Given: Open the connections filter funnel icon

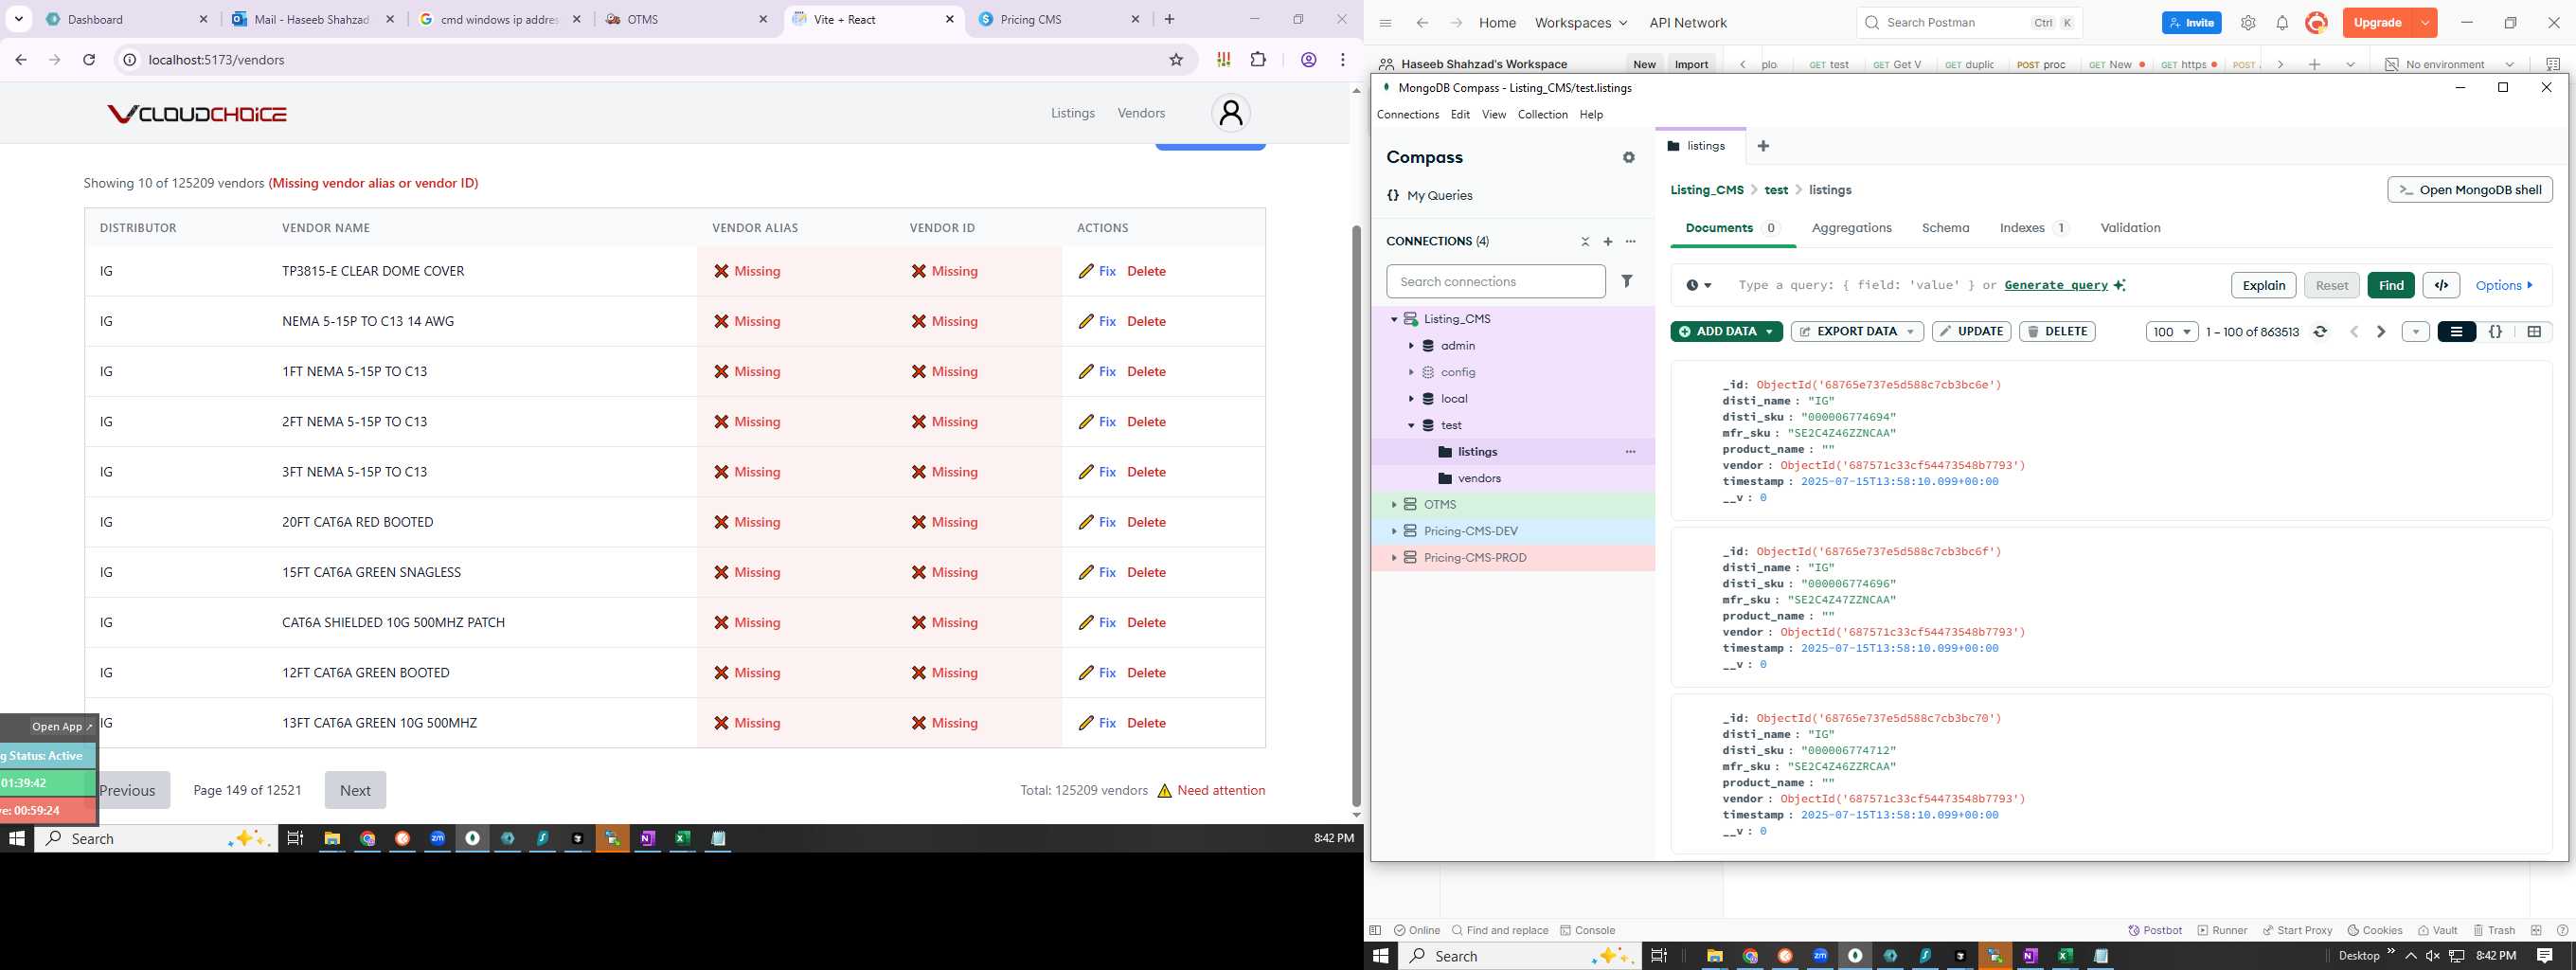Looking at the screenshot, I should [1627, 282].
